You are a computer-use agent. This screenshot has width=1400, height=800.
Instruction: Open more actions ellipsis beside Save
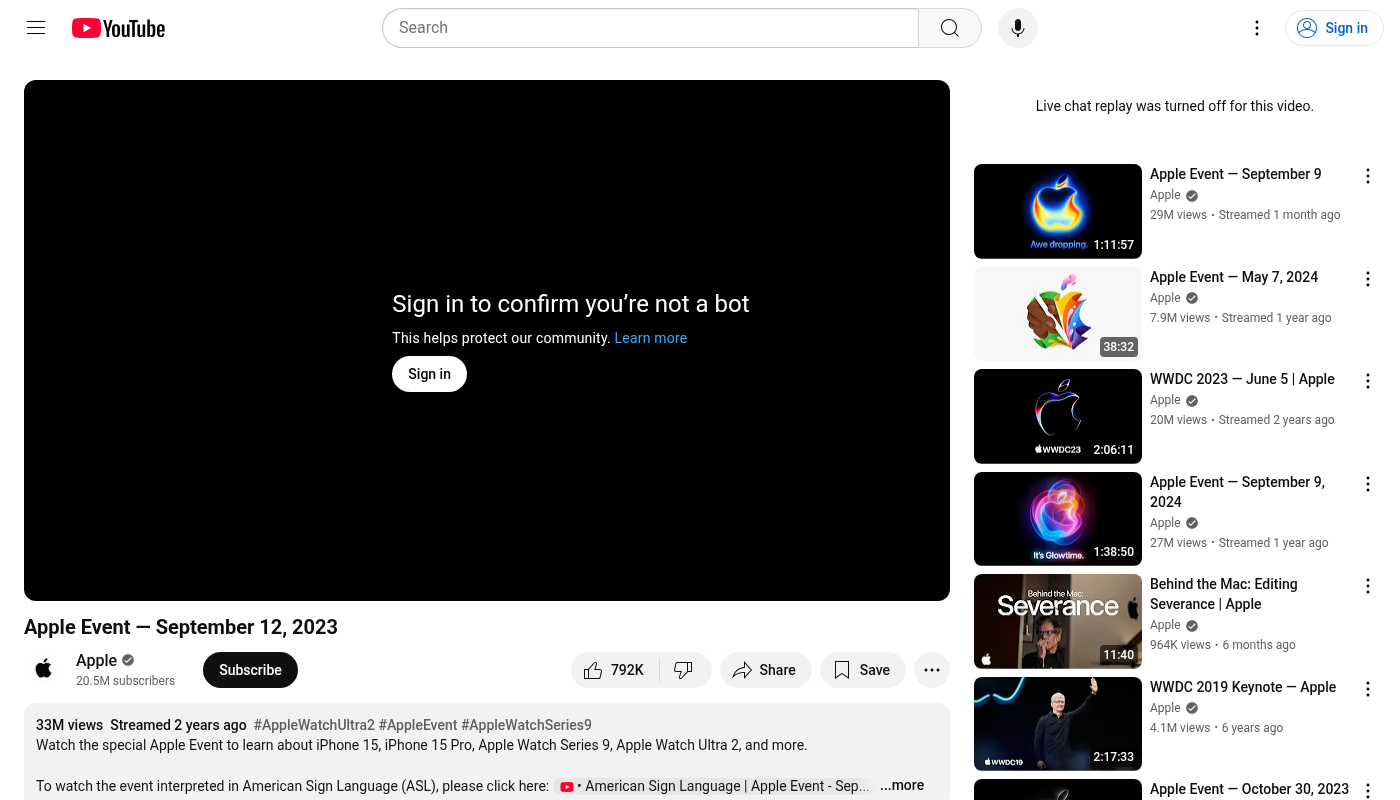tap(931, 670)
